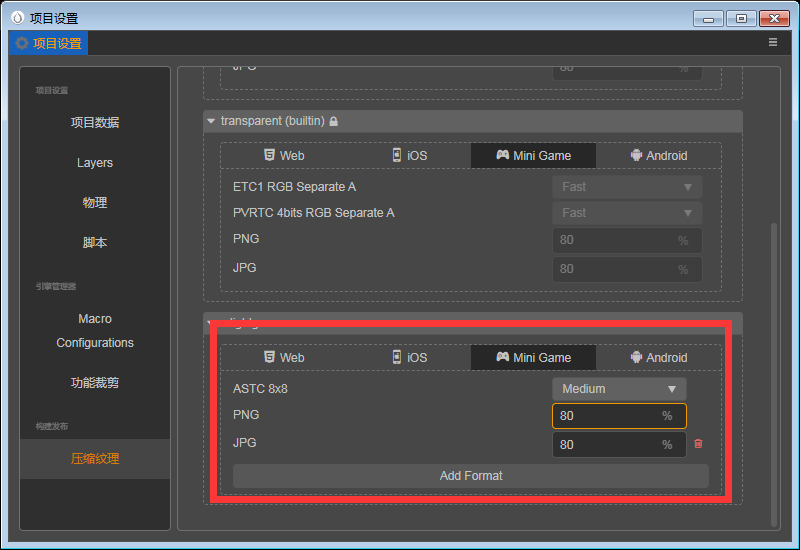
Task: Open the ASTC 8x8 Medium quality dropdown
Action: click(619, 389)
